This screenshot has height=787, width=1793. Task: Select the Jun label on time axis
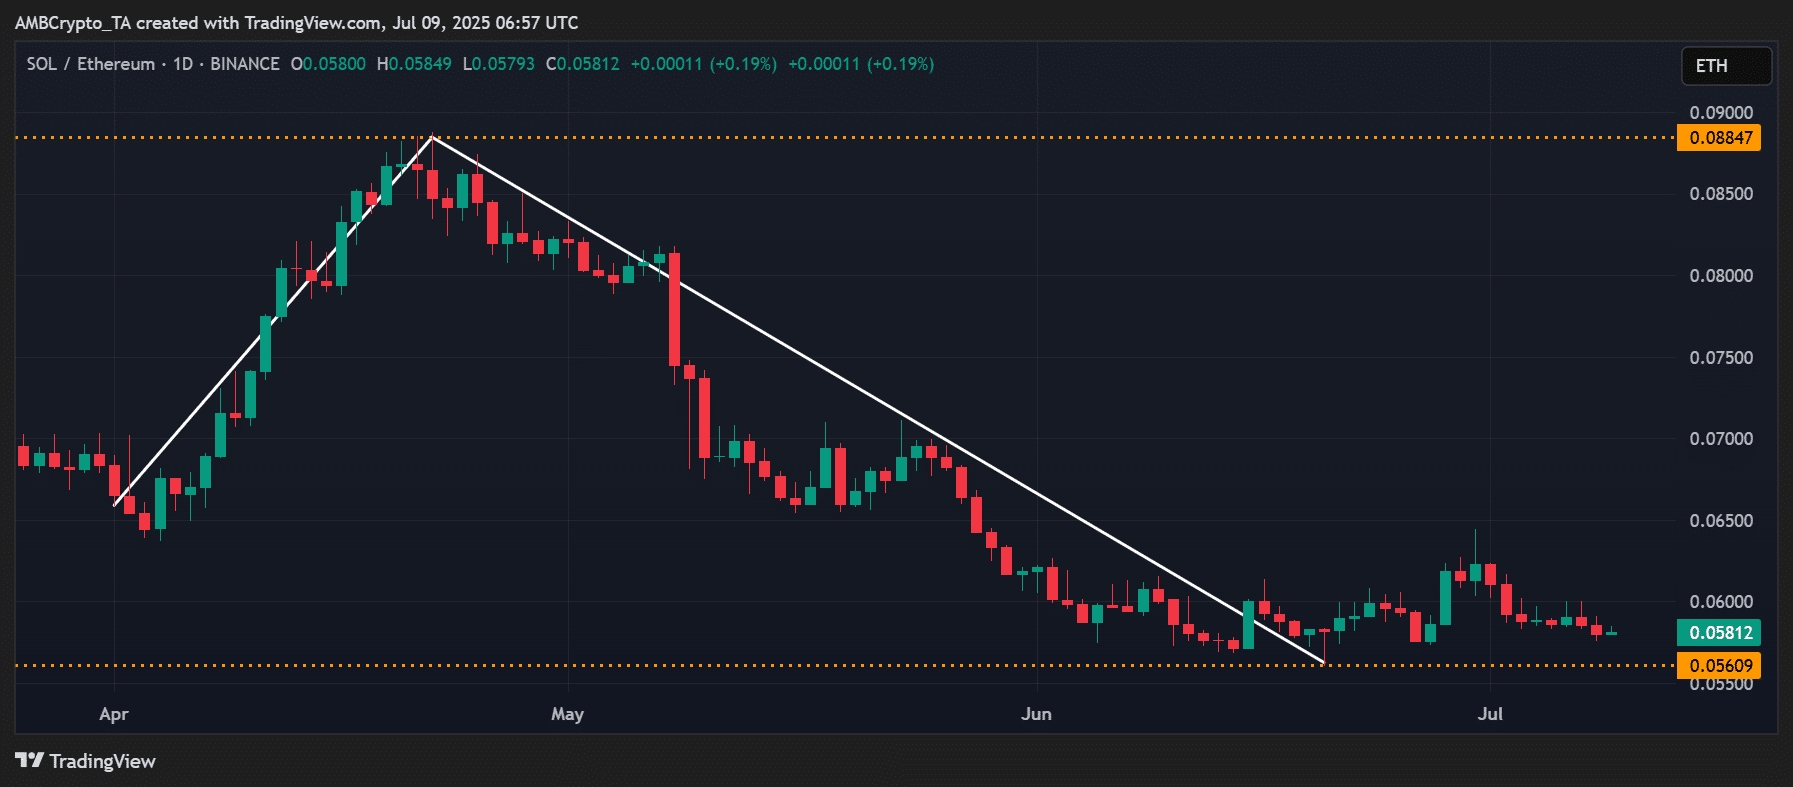point(1036,714)
